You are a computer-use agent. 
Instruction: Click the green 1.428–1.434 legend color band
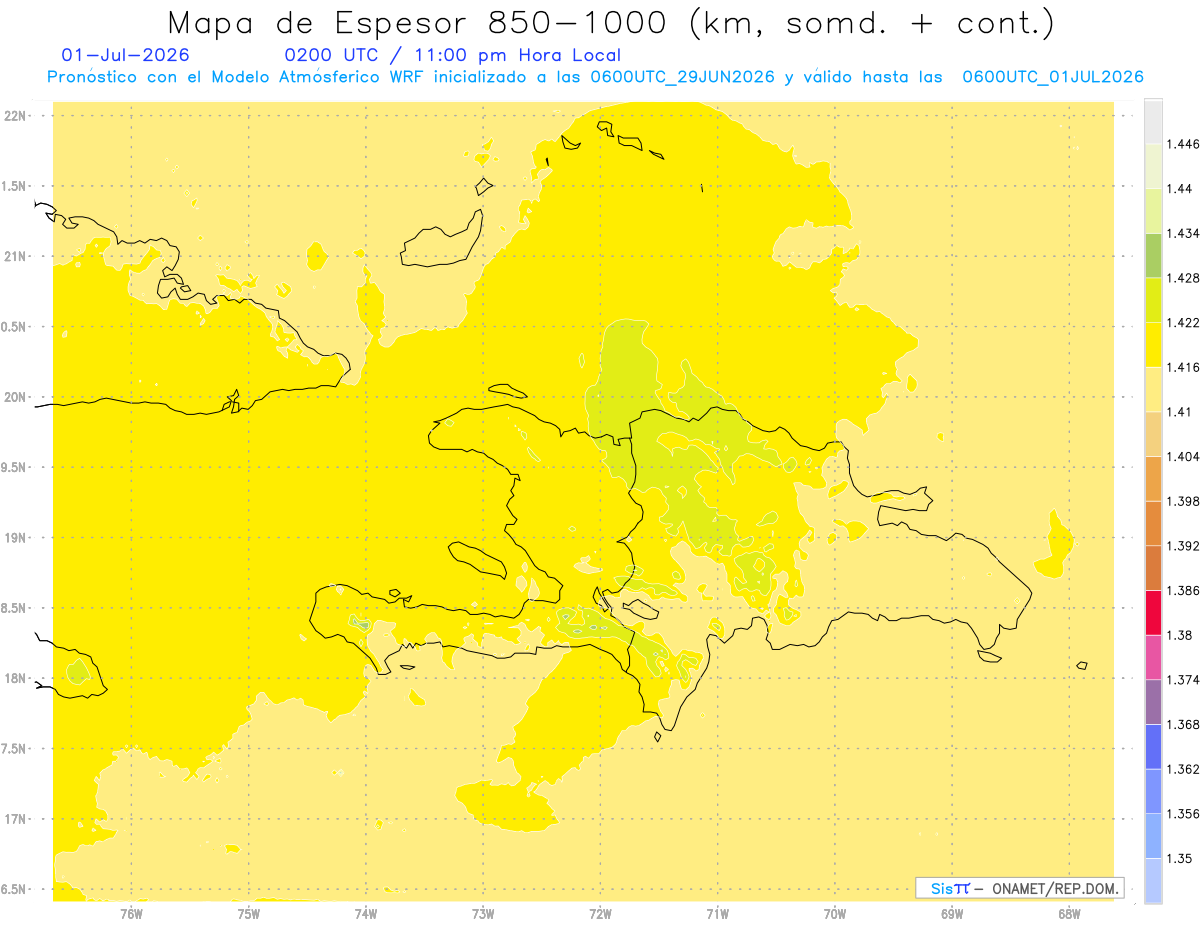(x=1153, y=256)
